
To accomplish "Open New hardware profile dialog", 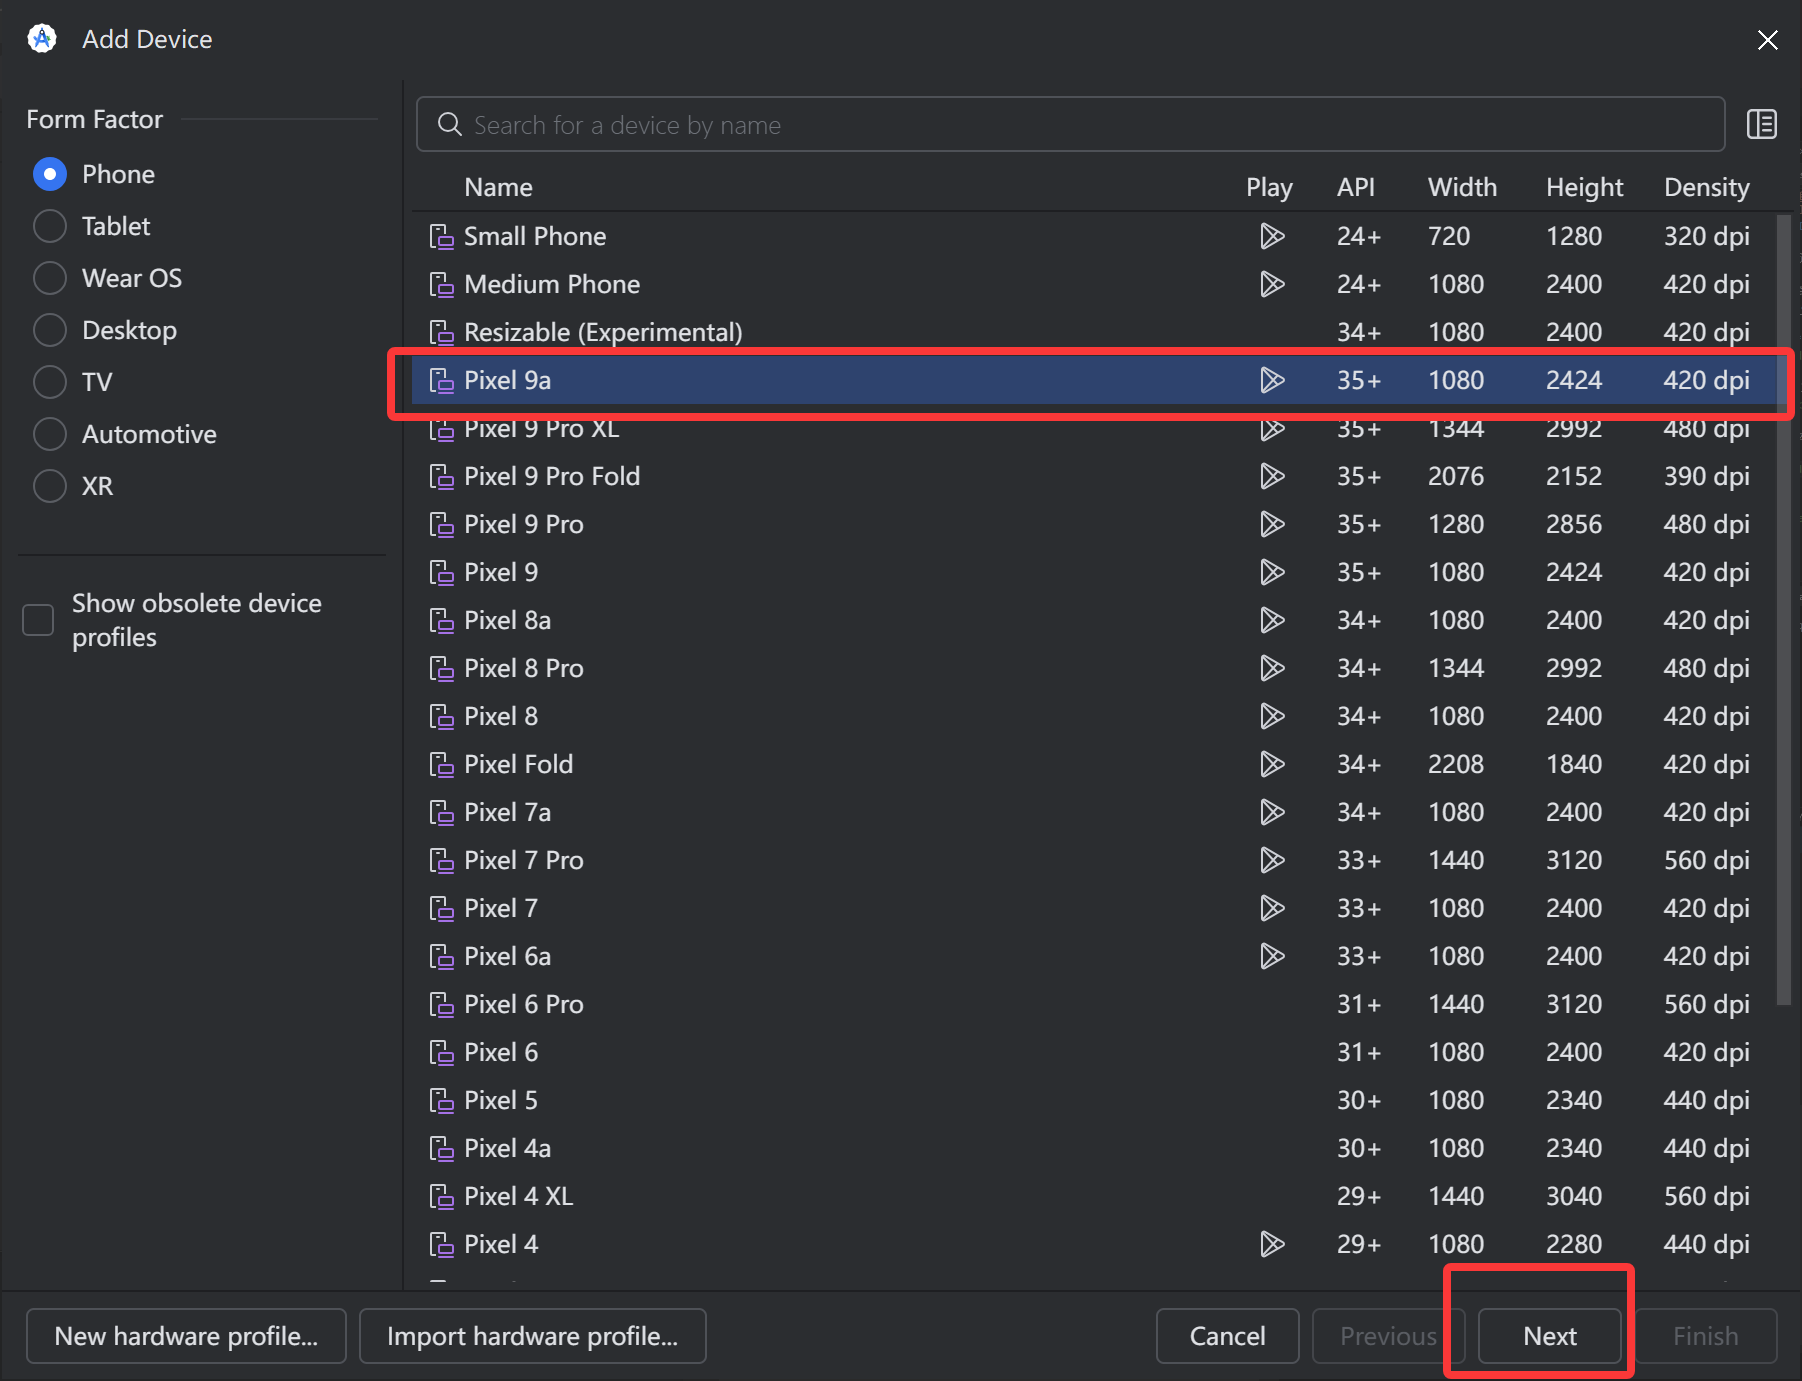I will coord(186,1336).
